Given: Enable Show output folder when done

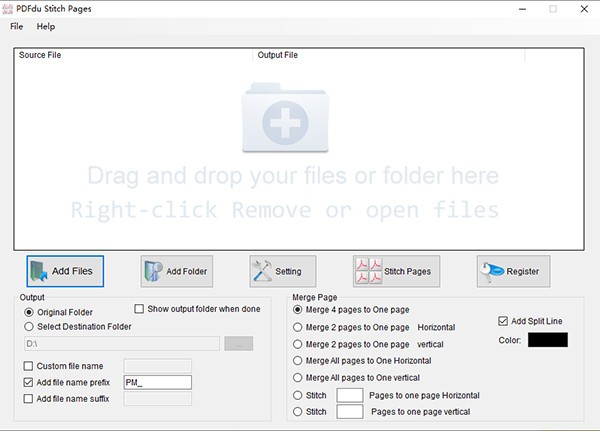Looking at the screenshot, I should pyautogui.click(x=139, y=309).
